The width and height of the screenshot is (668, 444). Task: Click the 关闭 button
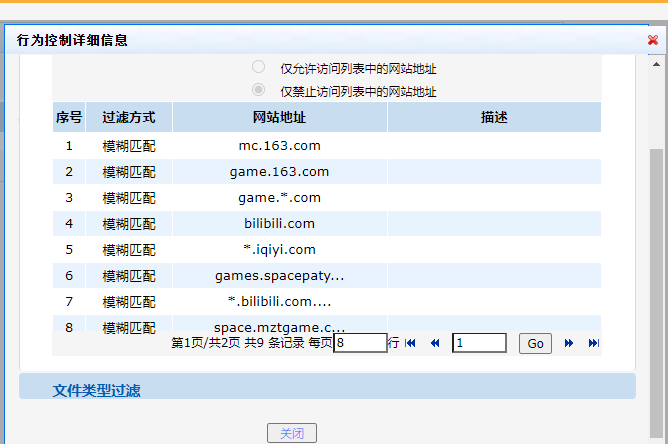click(x=292, y=433)
